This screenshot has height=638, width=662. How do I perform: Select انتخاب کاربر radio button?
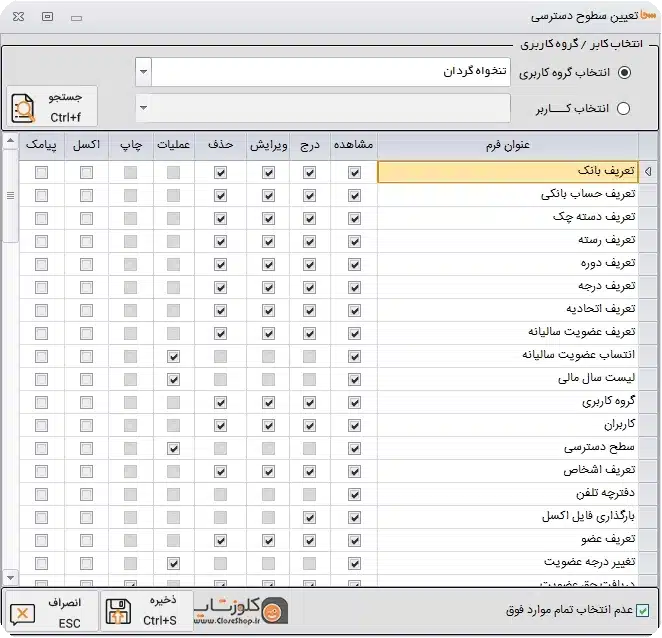click(x=623, y=109)
